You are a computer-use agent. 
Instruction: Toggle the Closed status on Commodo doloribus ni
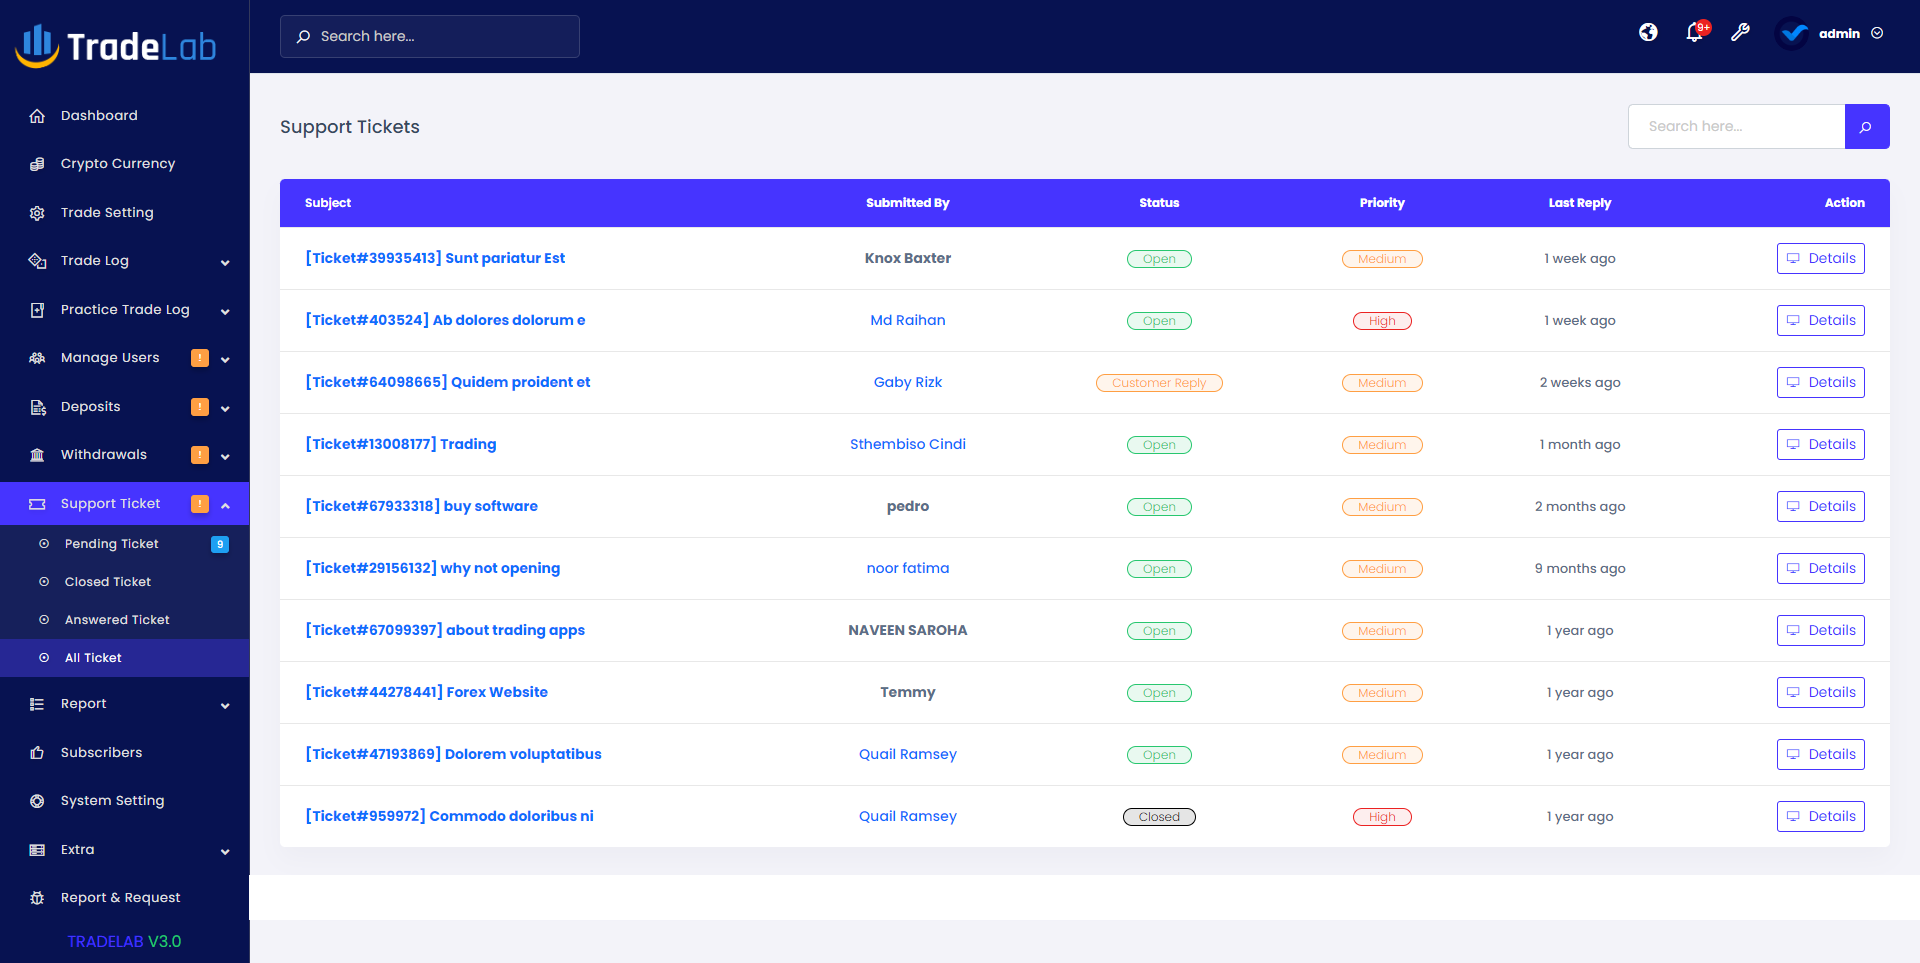tap(1159, 816)
